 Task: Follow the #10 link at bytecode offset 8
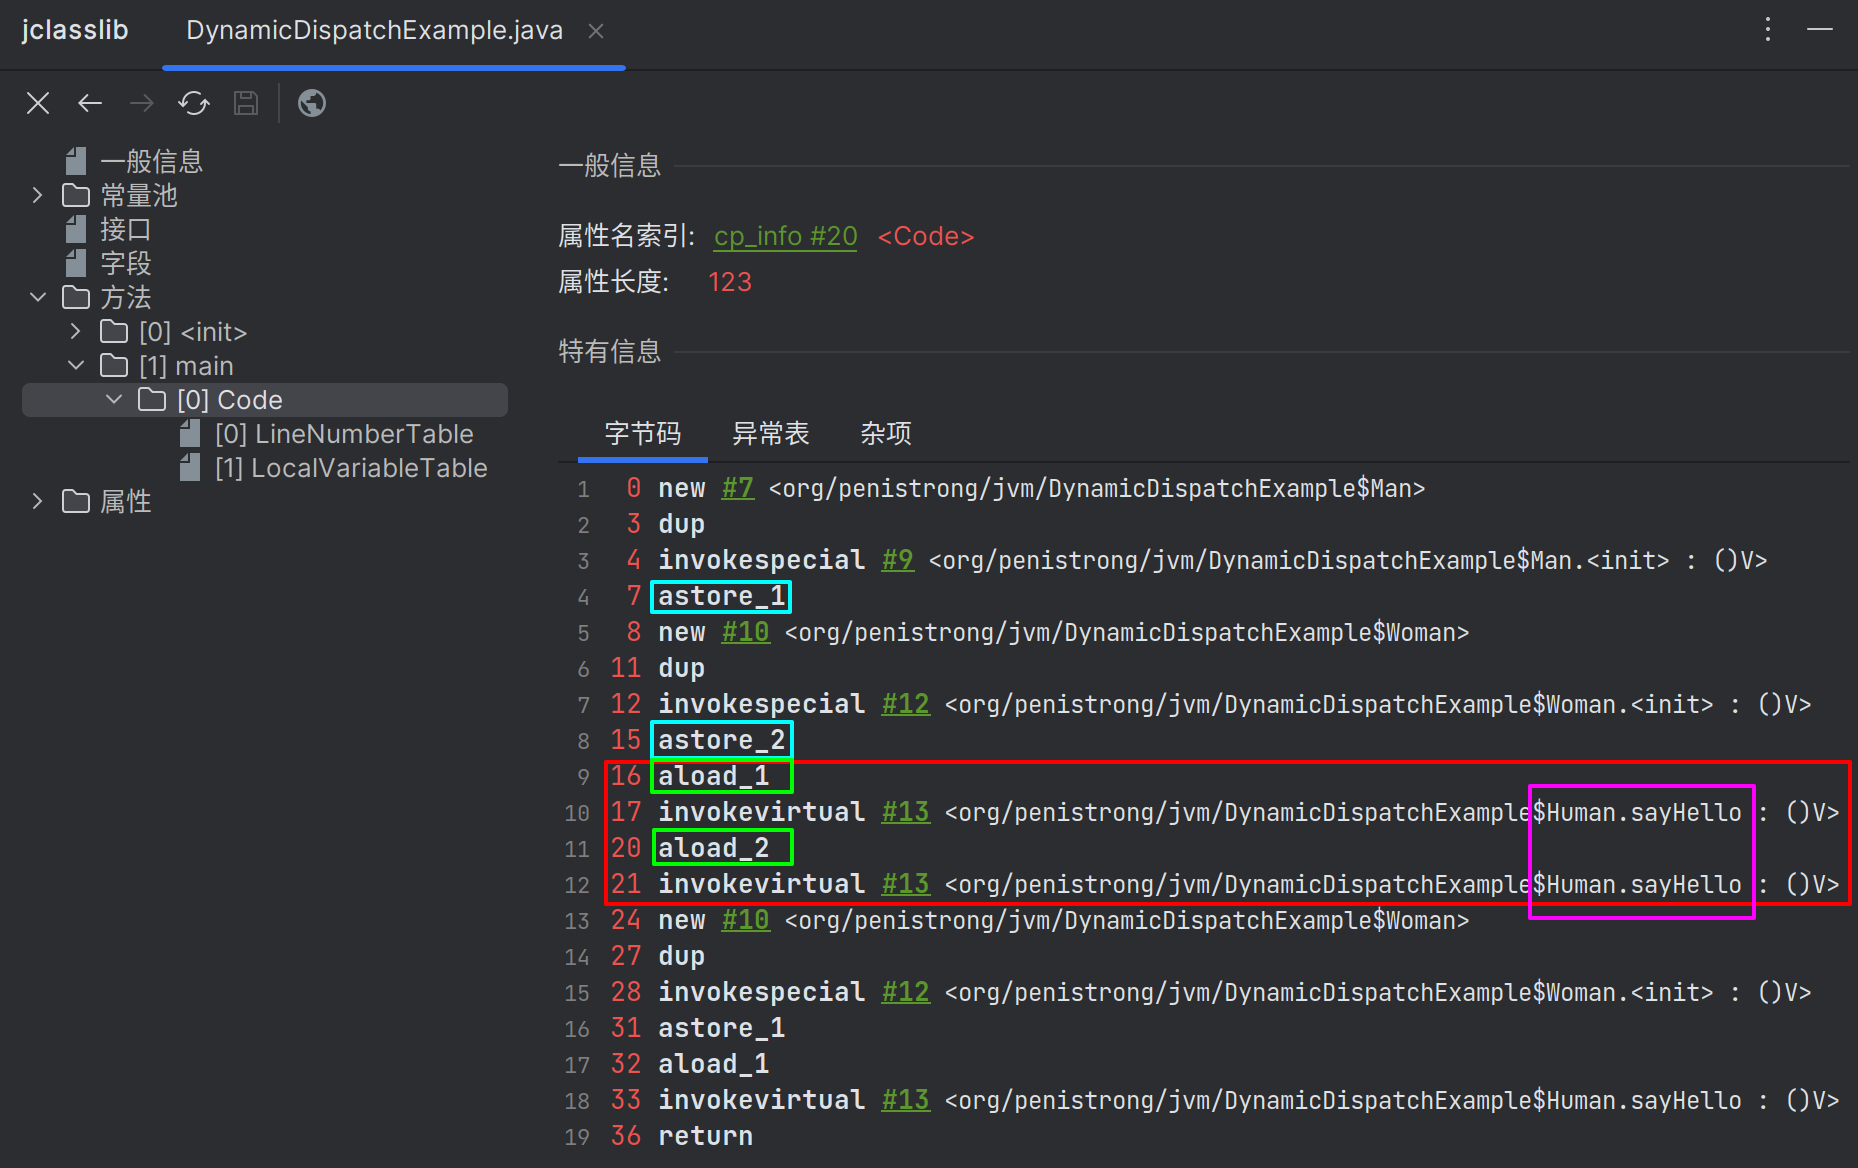(746, 632)
